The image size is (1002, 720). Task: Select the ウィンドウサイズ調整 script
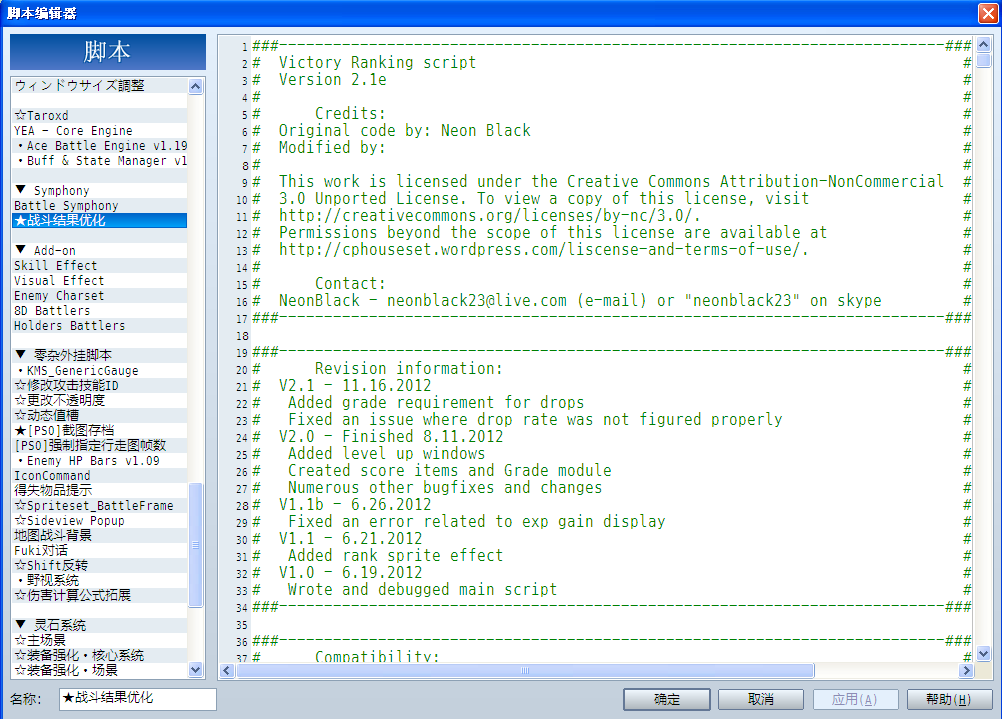pos(100,86)
